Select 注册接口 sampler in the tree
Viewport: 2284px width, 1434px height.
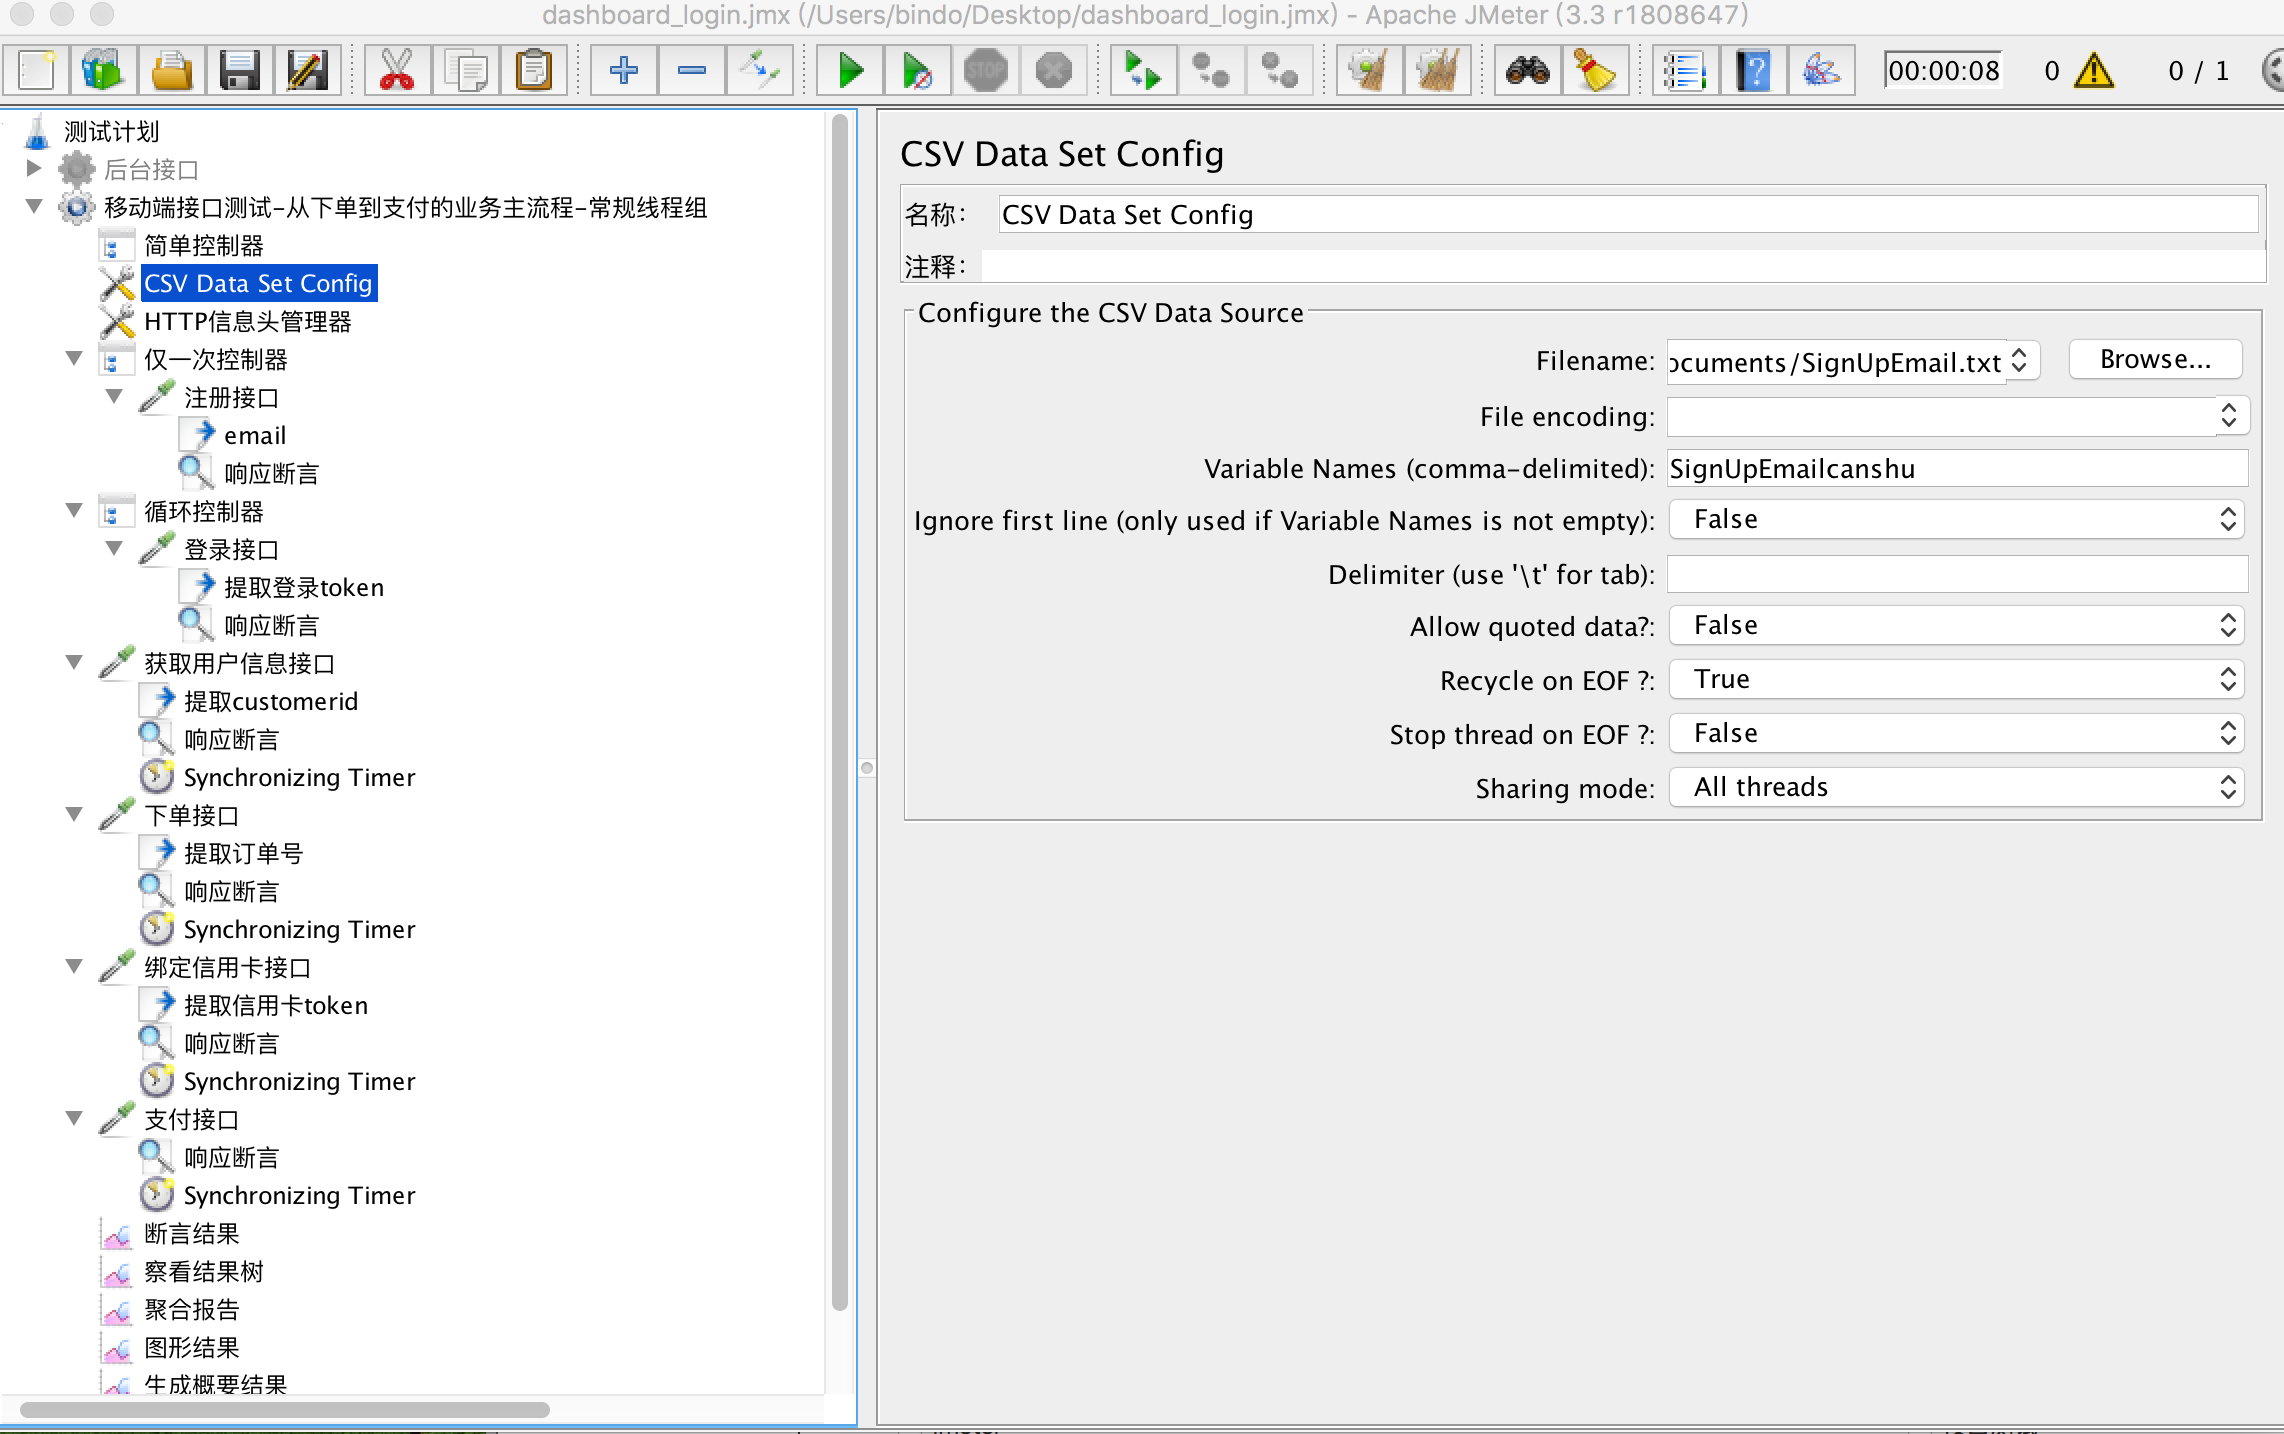click(x=231, y=397)
